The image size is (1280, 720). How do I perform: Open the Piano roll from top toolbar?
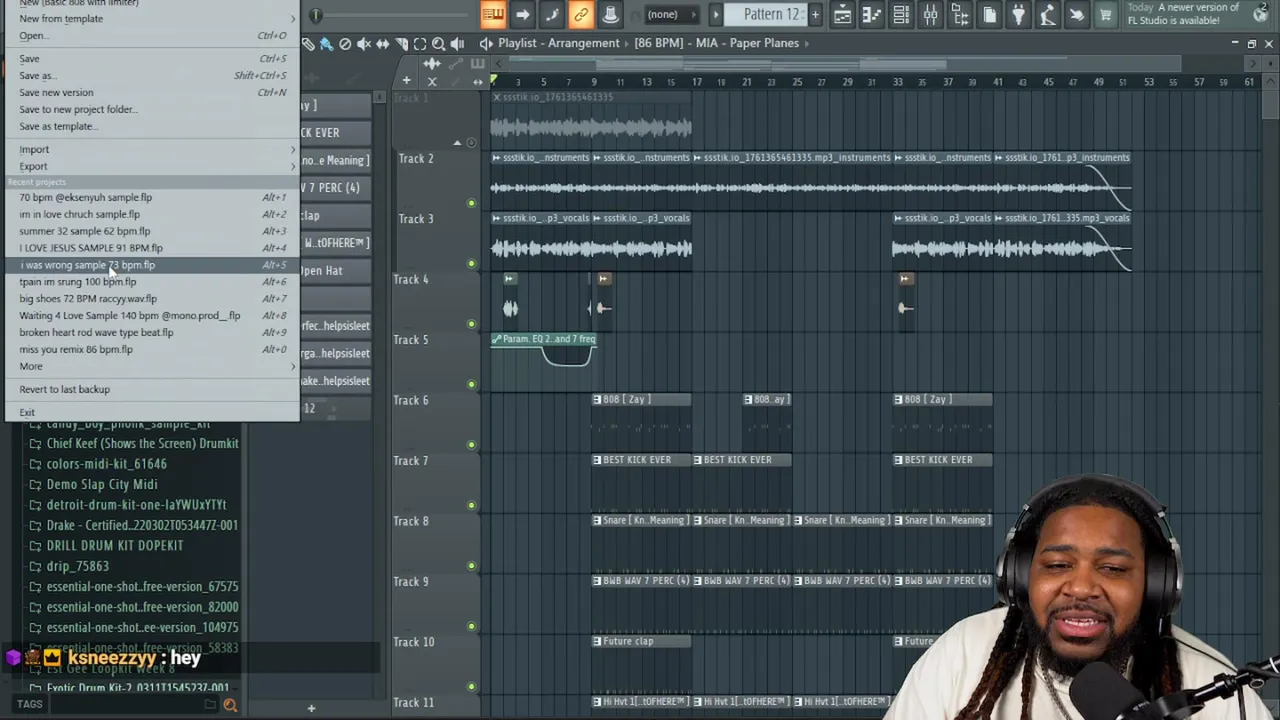(x=871, y=14)
